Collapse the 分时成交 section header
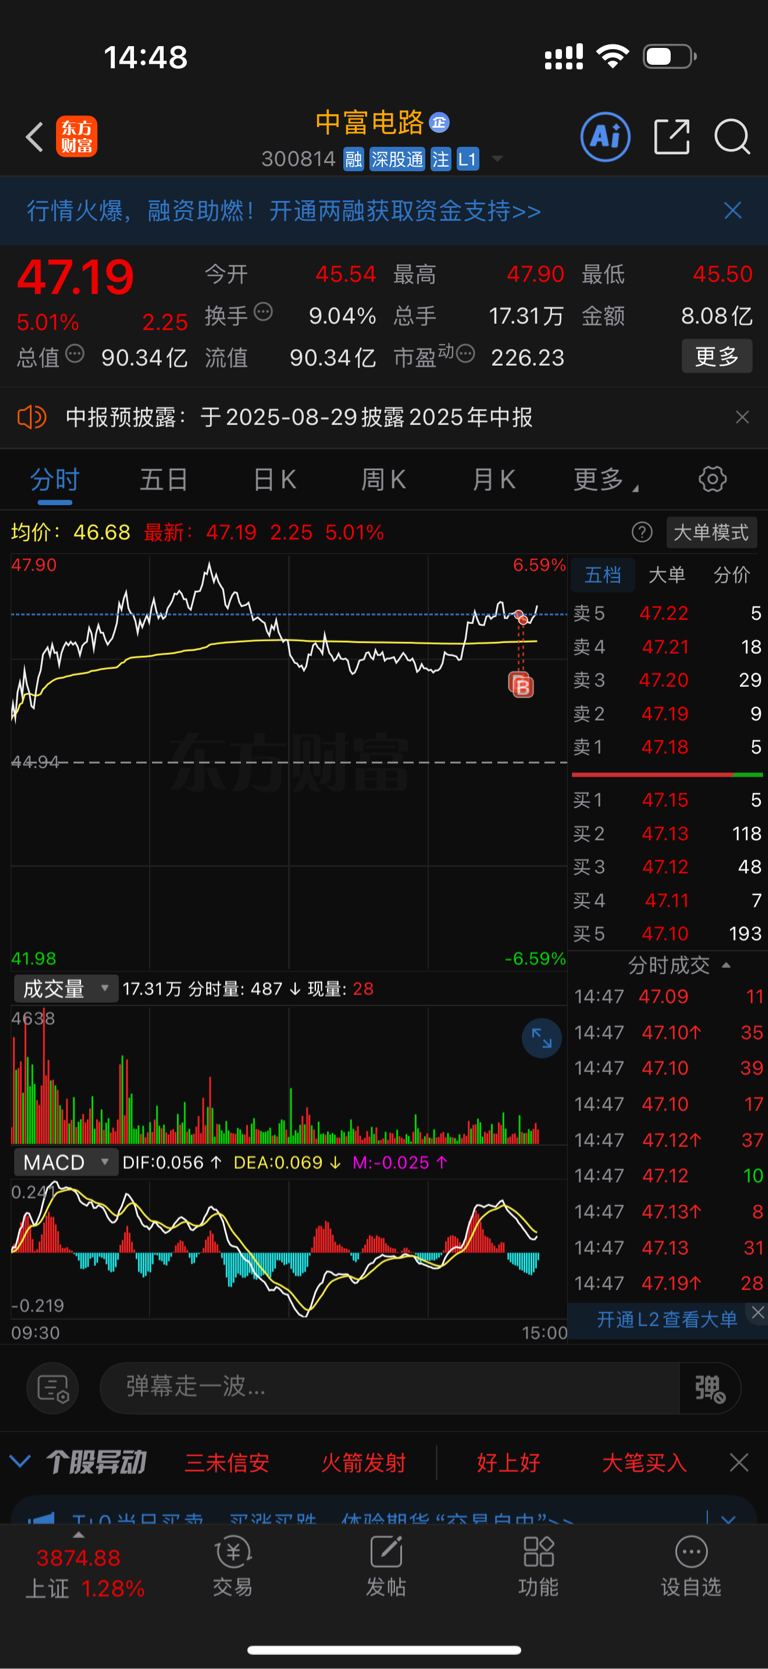 coord(678,965)
